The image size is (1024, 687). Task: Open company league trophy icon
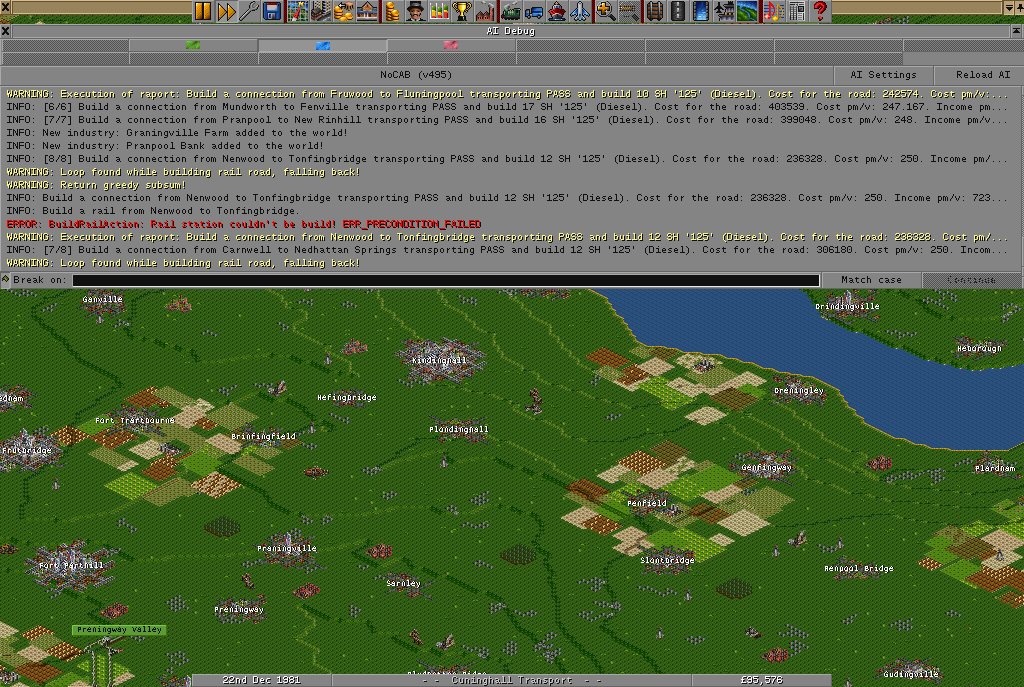click(x=461, y=11)
